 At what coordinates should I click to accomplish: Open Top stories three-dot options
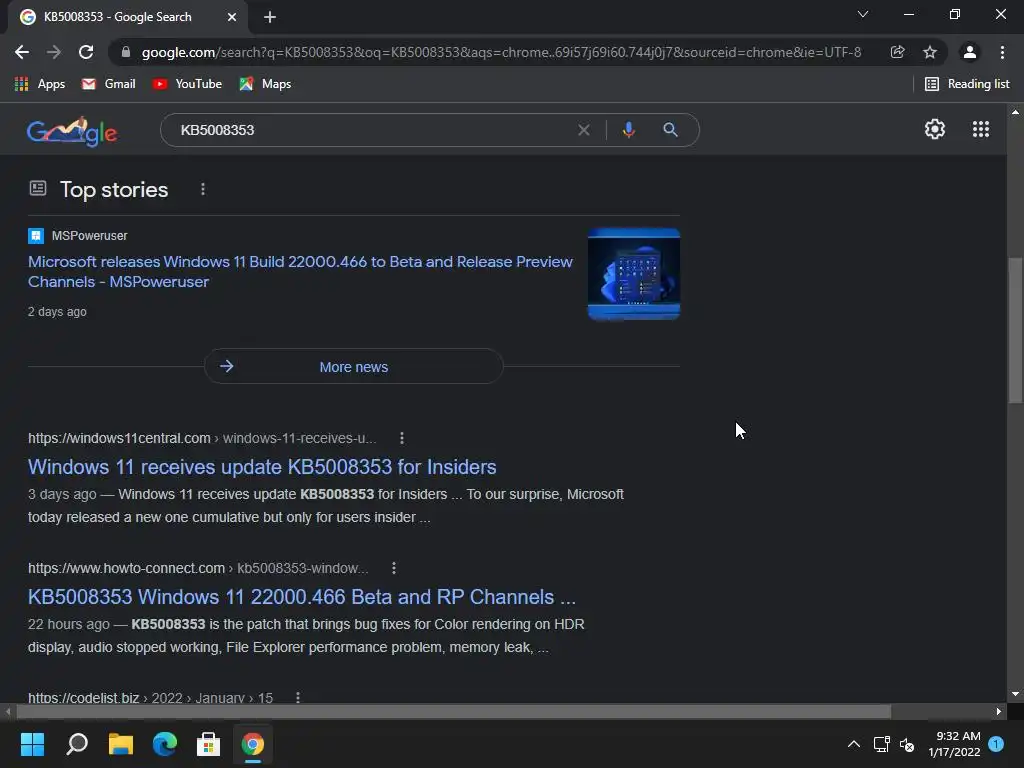203,189
